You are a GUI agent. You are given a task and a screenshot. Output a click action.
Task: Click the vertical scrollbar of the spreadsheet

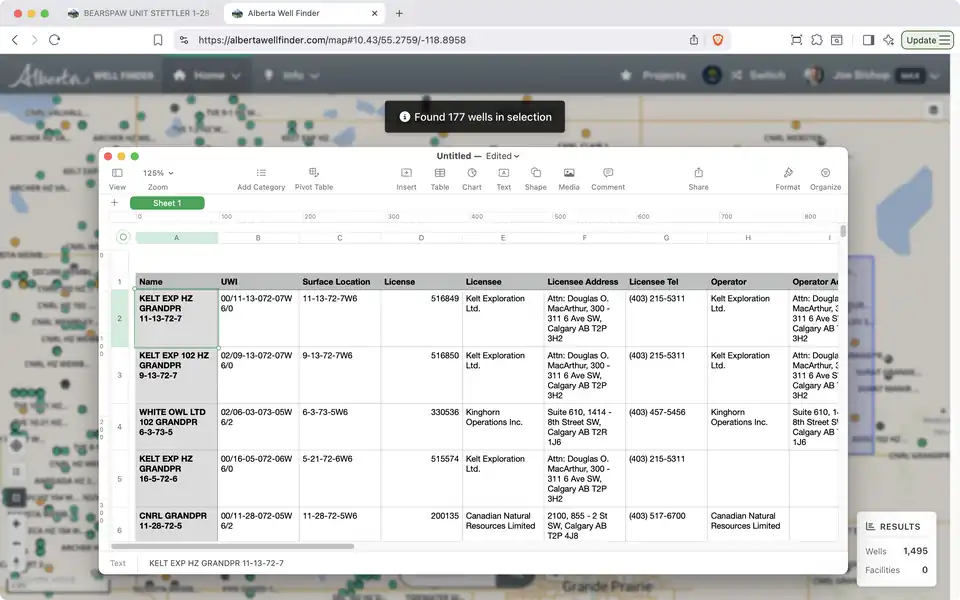(x=843, y=231)
